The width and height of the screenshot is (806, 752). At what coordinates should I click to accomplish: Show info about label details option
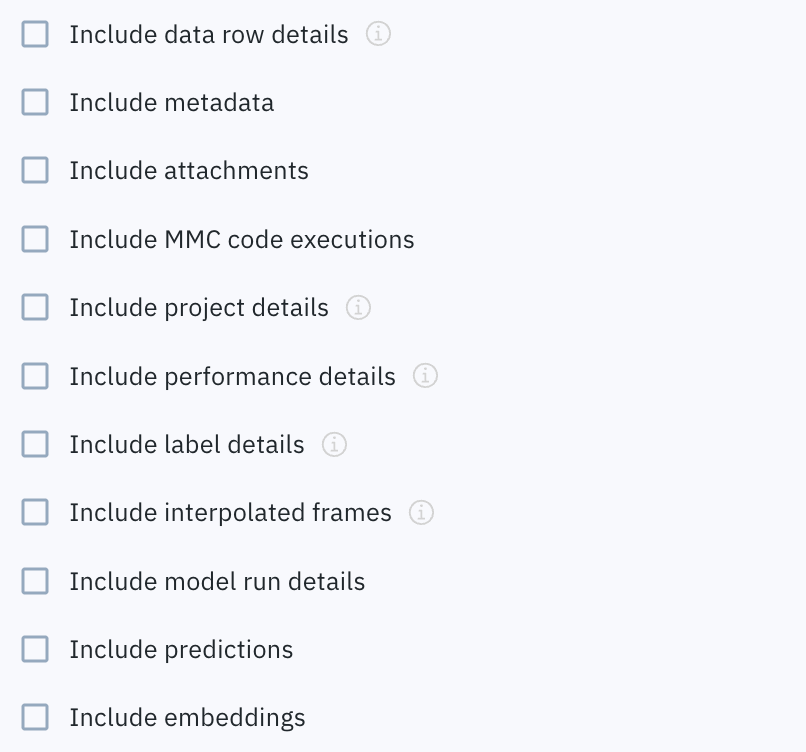point(334,444)
